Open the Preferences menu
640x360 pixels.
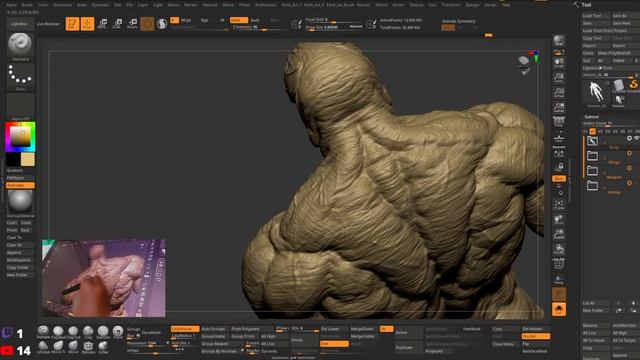coord(266,5)
